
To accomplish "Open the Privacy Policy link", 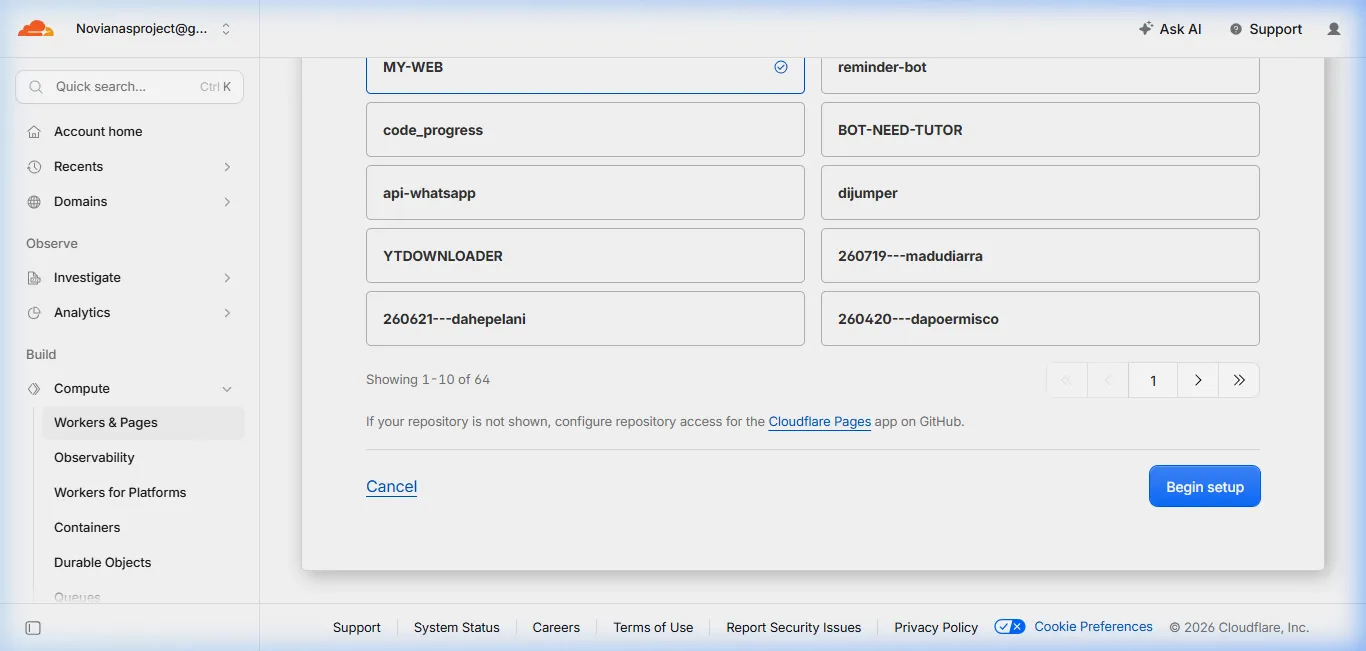I will pos(936,627).
